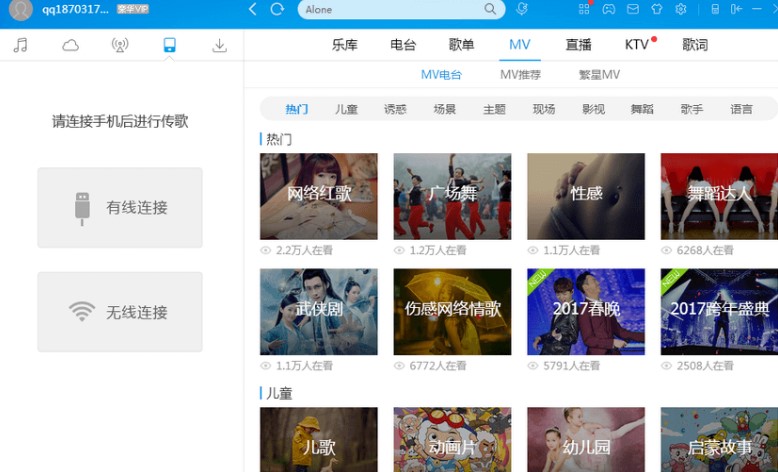778x472 pixels.
Task: Click the 6268人在看 viewer count
Action: [705, 251]
